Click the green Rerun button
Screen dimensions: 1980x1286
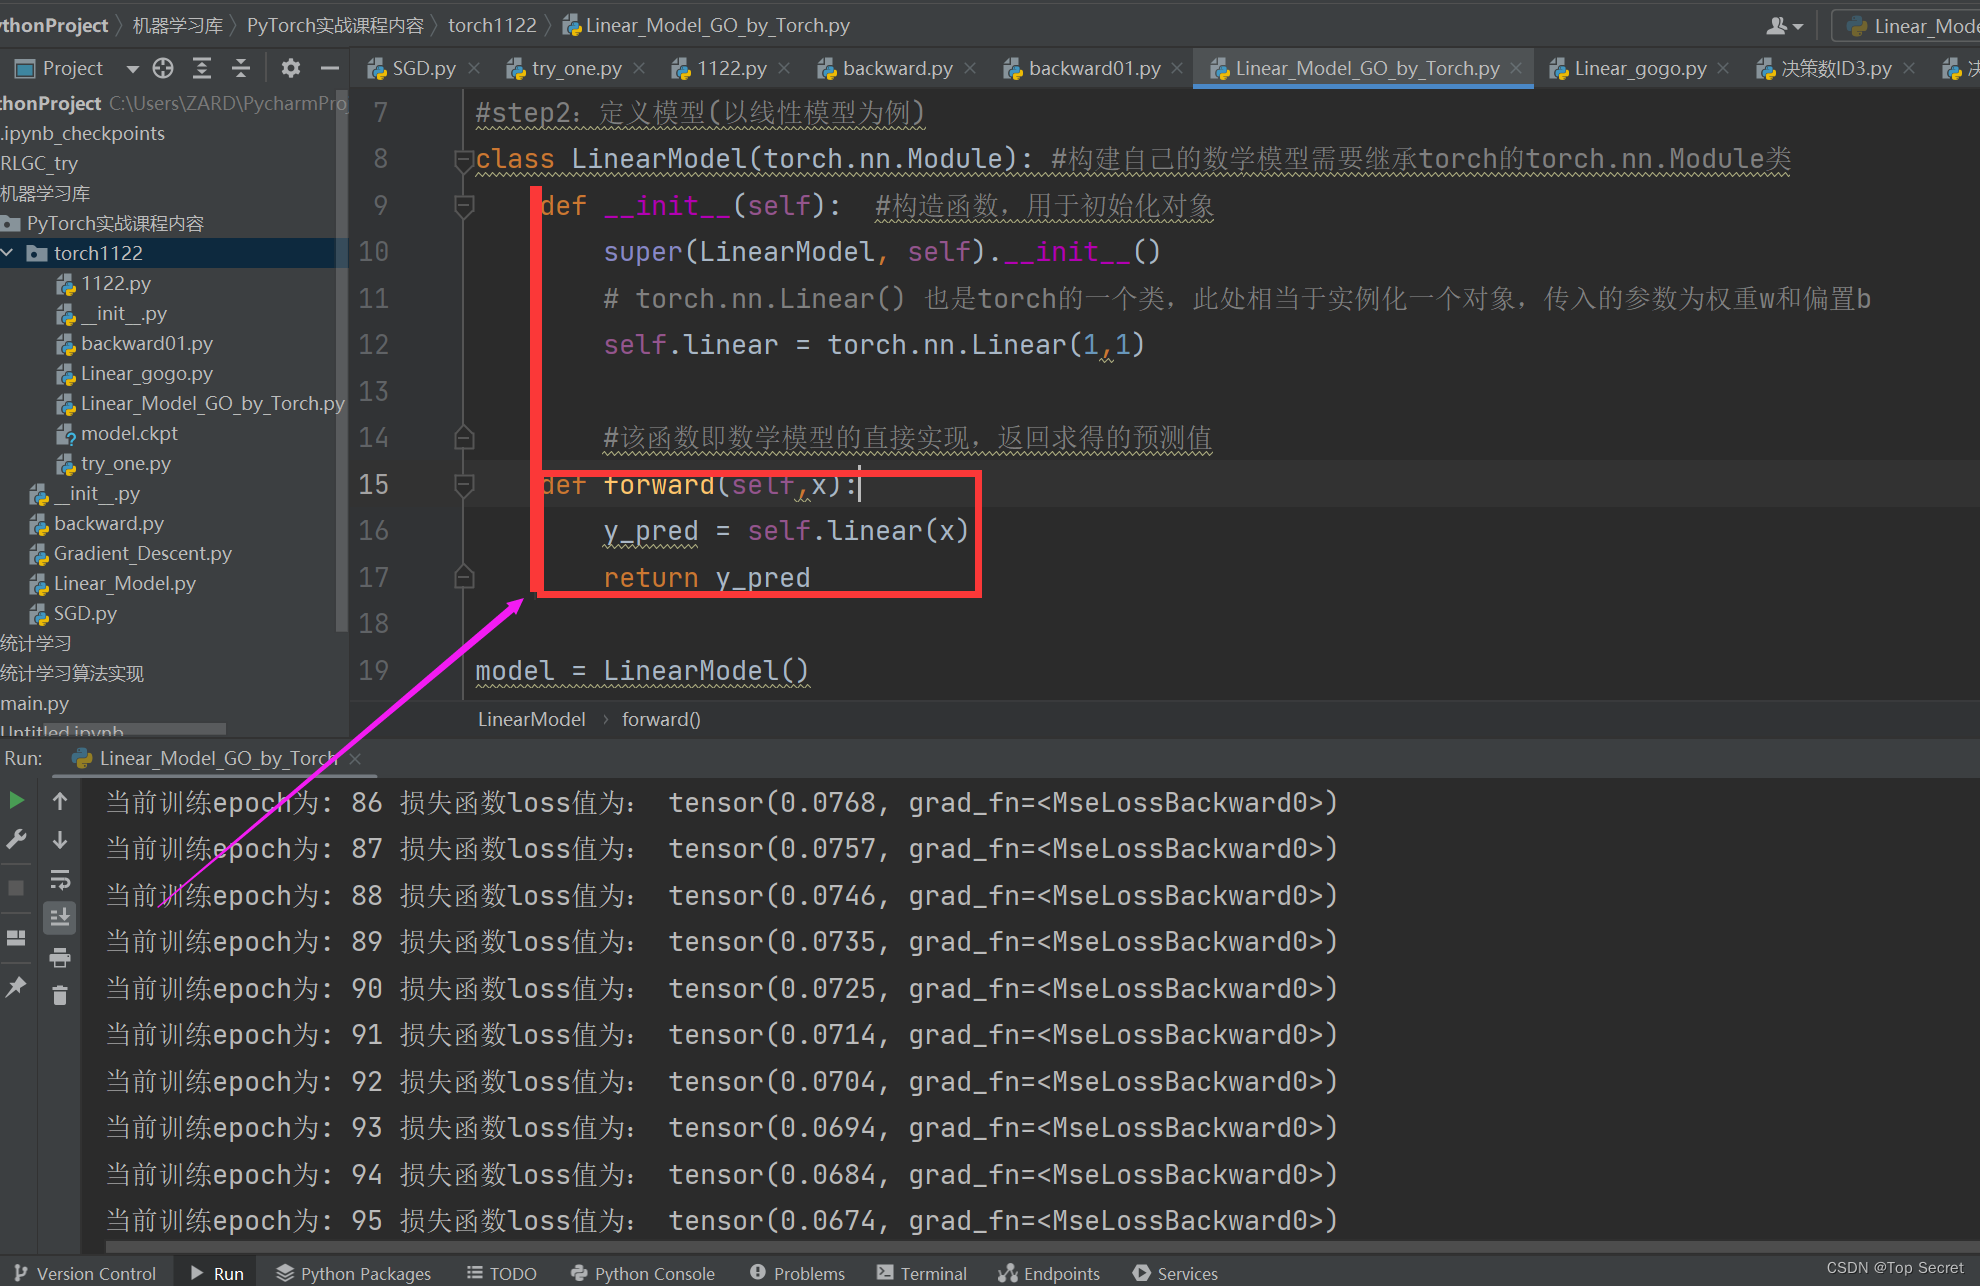(x=16, y=800)
